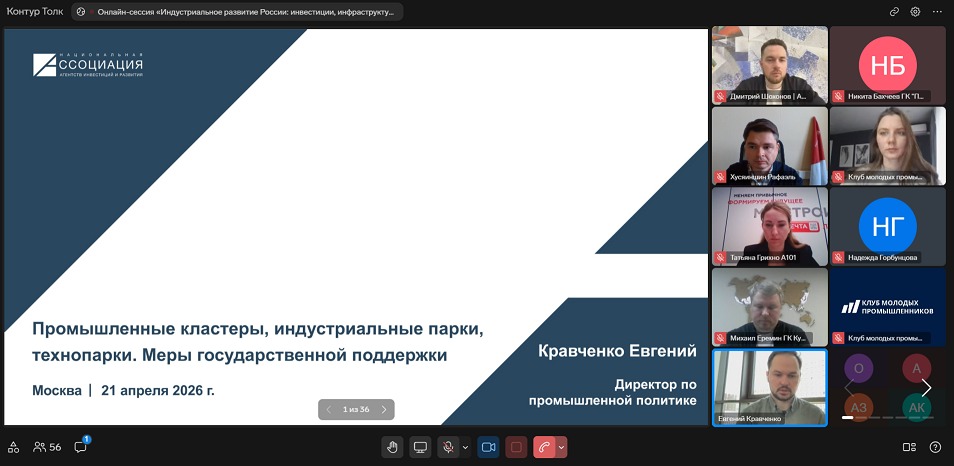Toggle the recording button
The width and height of the screenshot is (954, 466).
coord(516,447)
